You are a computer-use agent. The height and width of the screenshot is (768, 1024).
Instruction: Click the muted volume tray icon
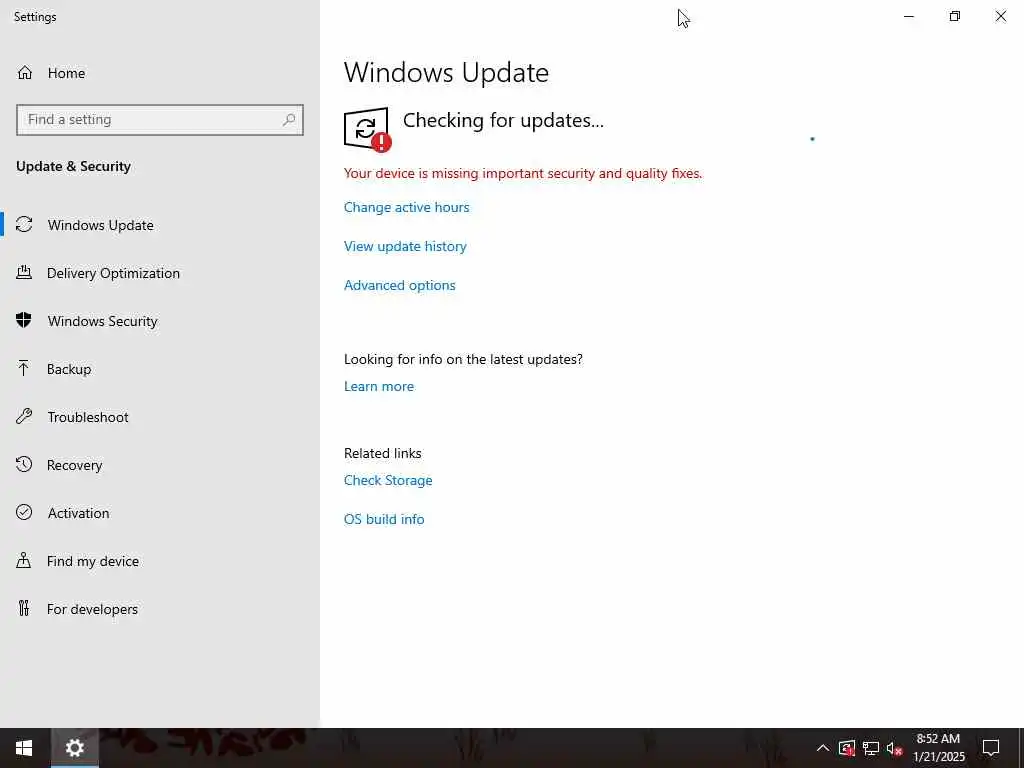tap(894, 748)
